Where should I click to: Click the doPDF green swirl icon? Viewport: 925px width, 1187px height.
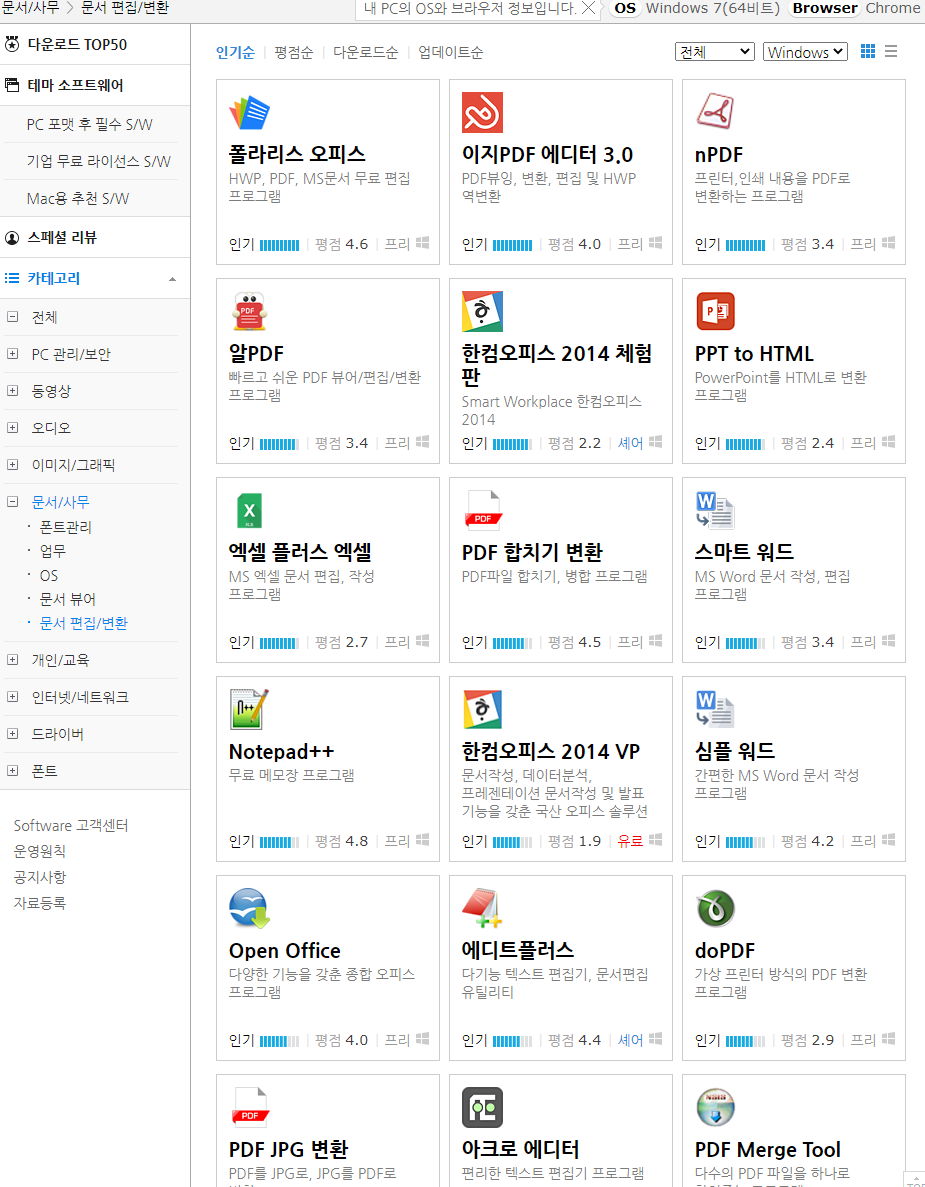715,908
